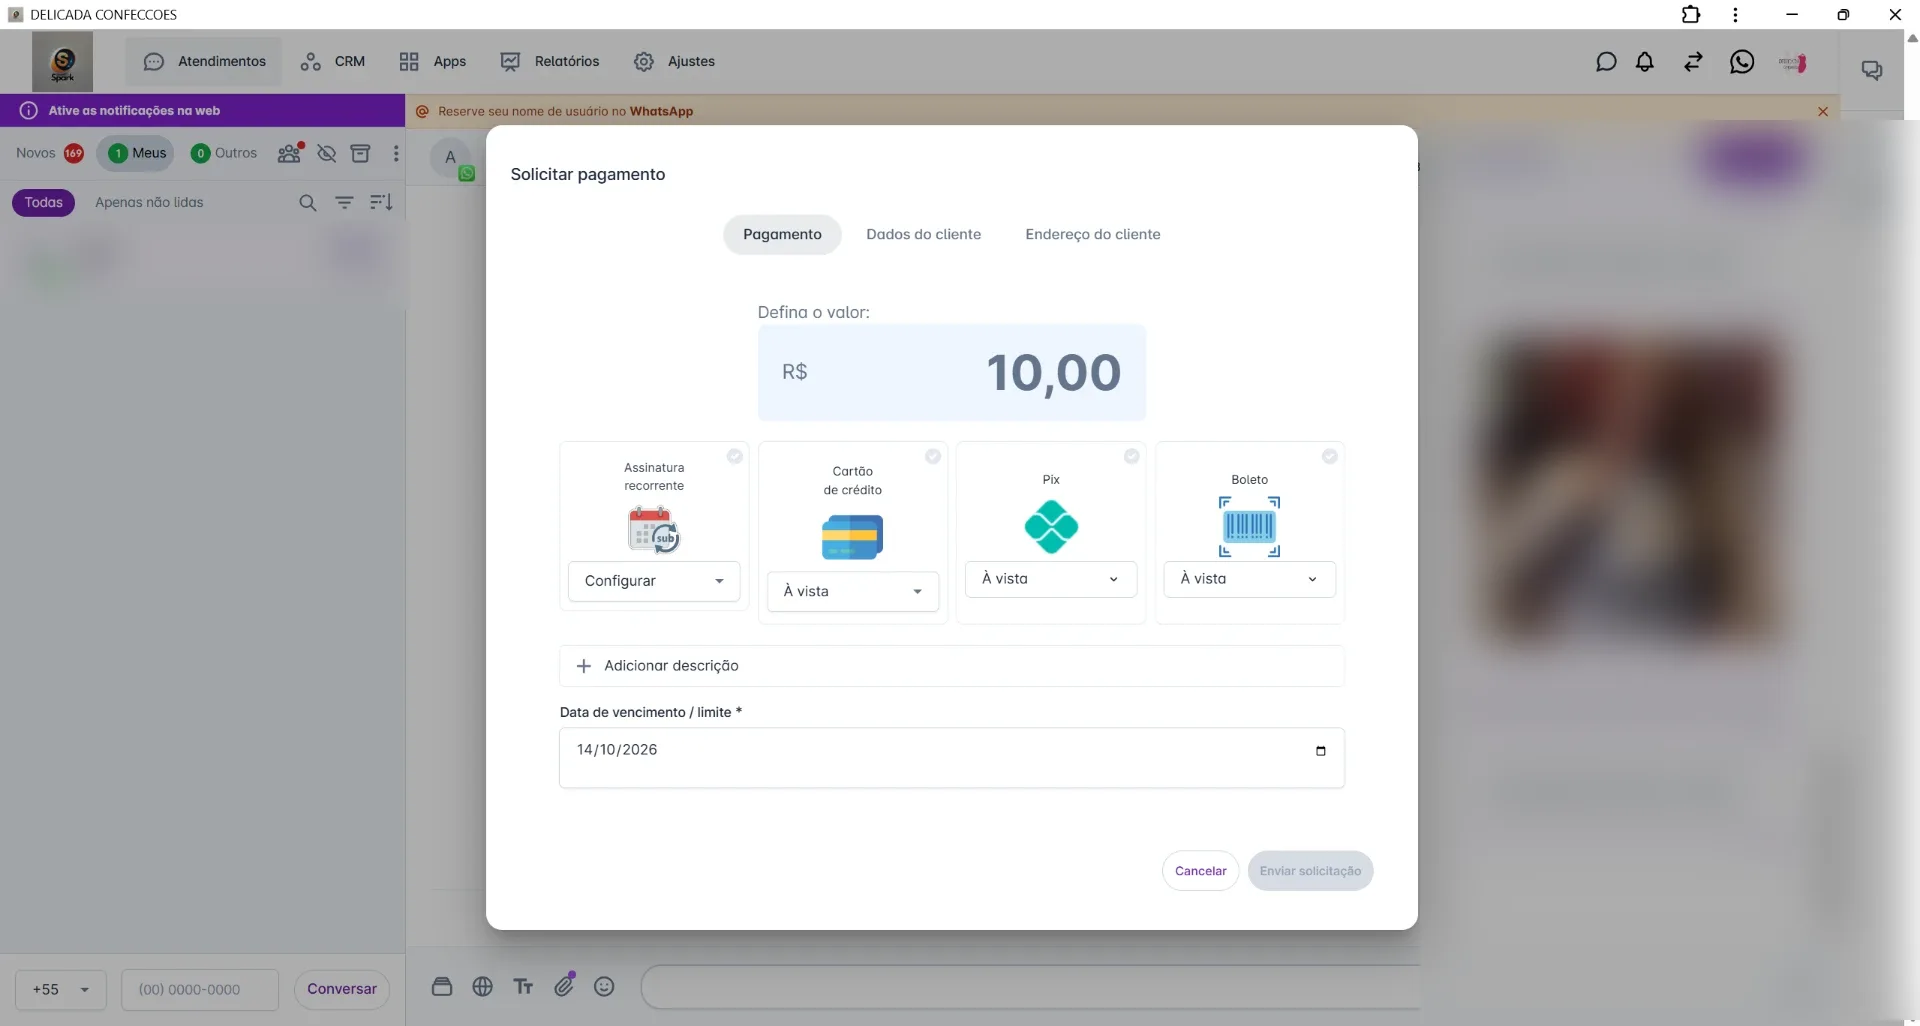1920x1026 pixels.
Task: Open the À vista dropdown under Boleto
Action: (x=1250, y=579)
